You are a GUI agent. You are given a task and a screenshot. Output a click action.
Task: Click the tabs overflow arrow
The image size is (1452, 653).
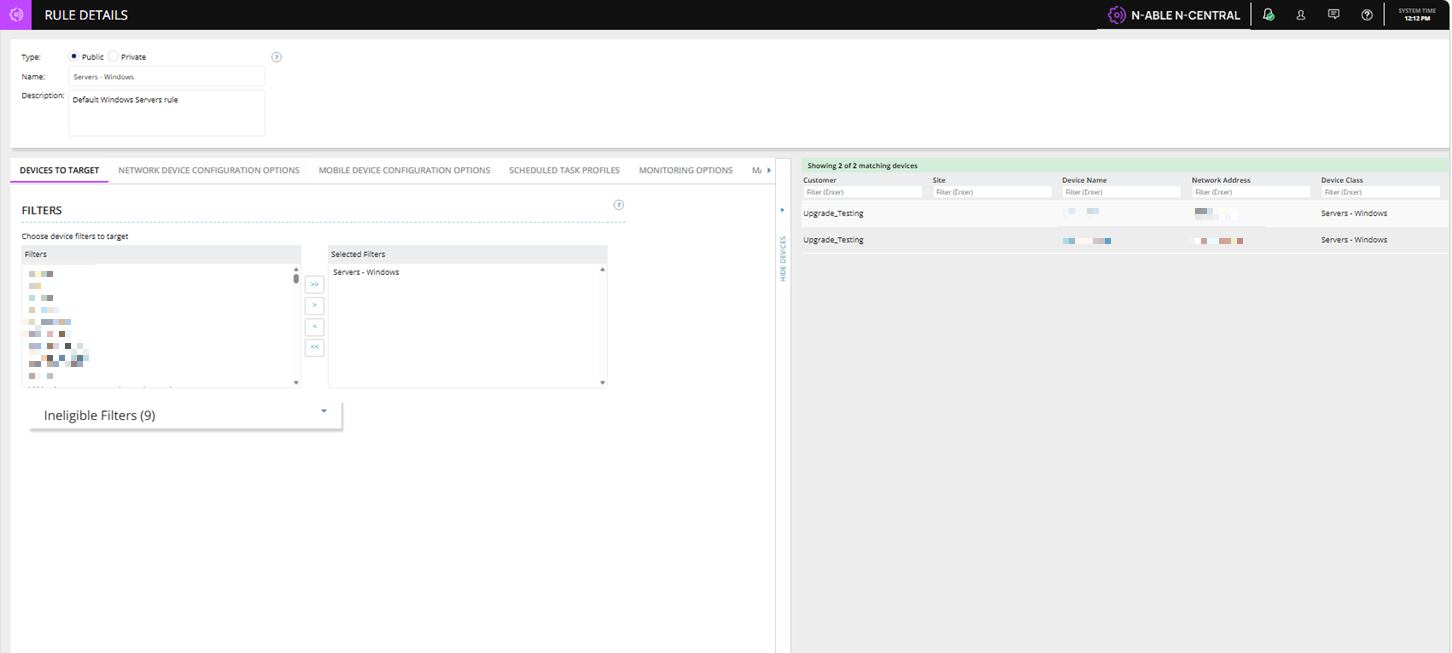pos(768,171)
